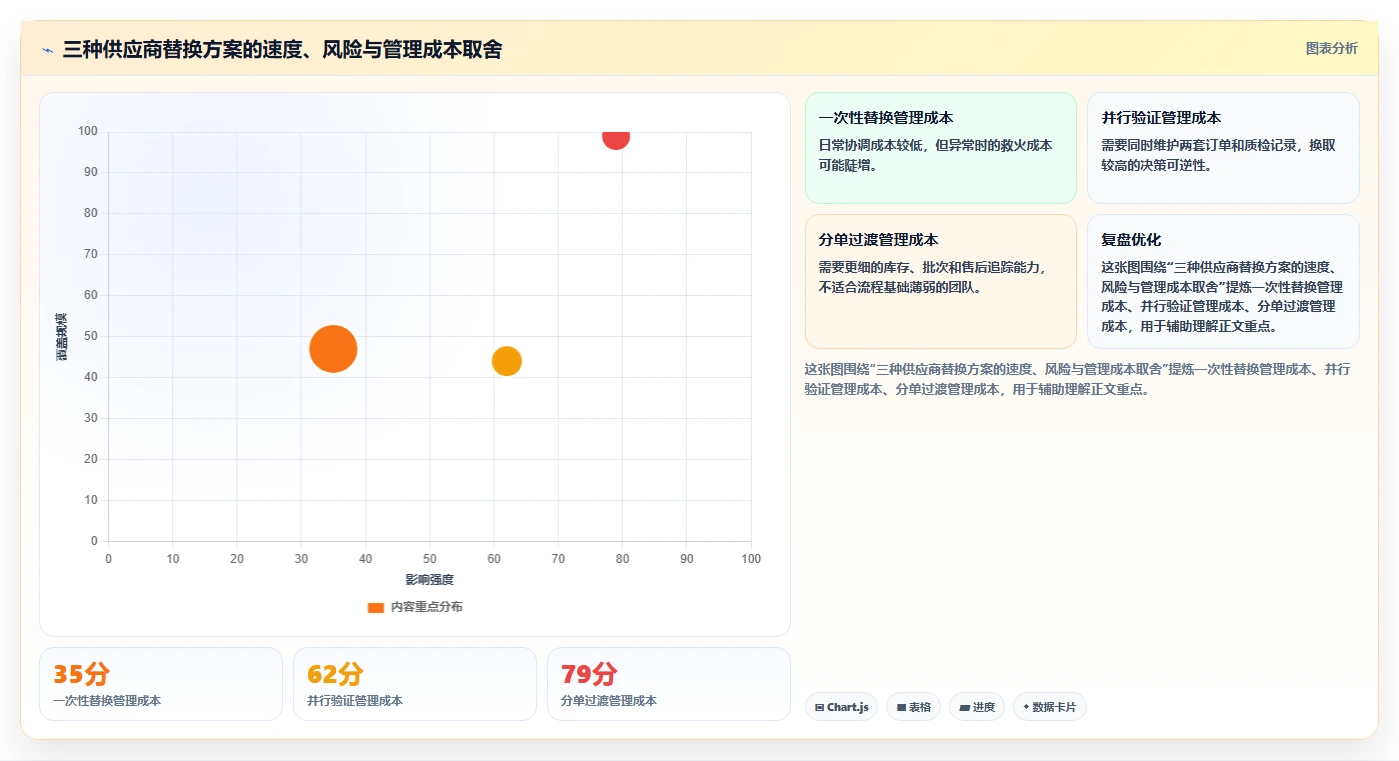This screenshot has height=761, width=1399.
Task: Toggle the 内容重点分布 legend swatch
Action: (x=375, y=607)
